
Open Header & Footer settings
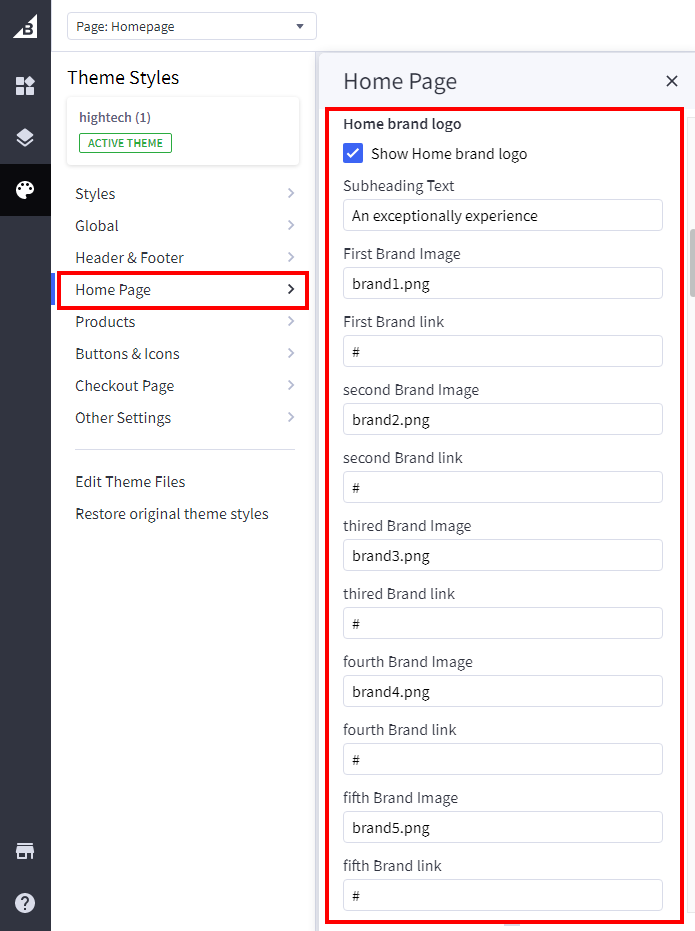(184, 258)
